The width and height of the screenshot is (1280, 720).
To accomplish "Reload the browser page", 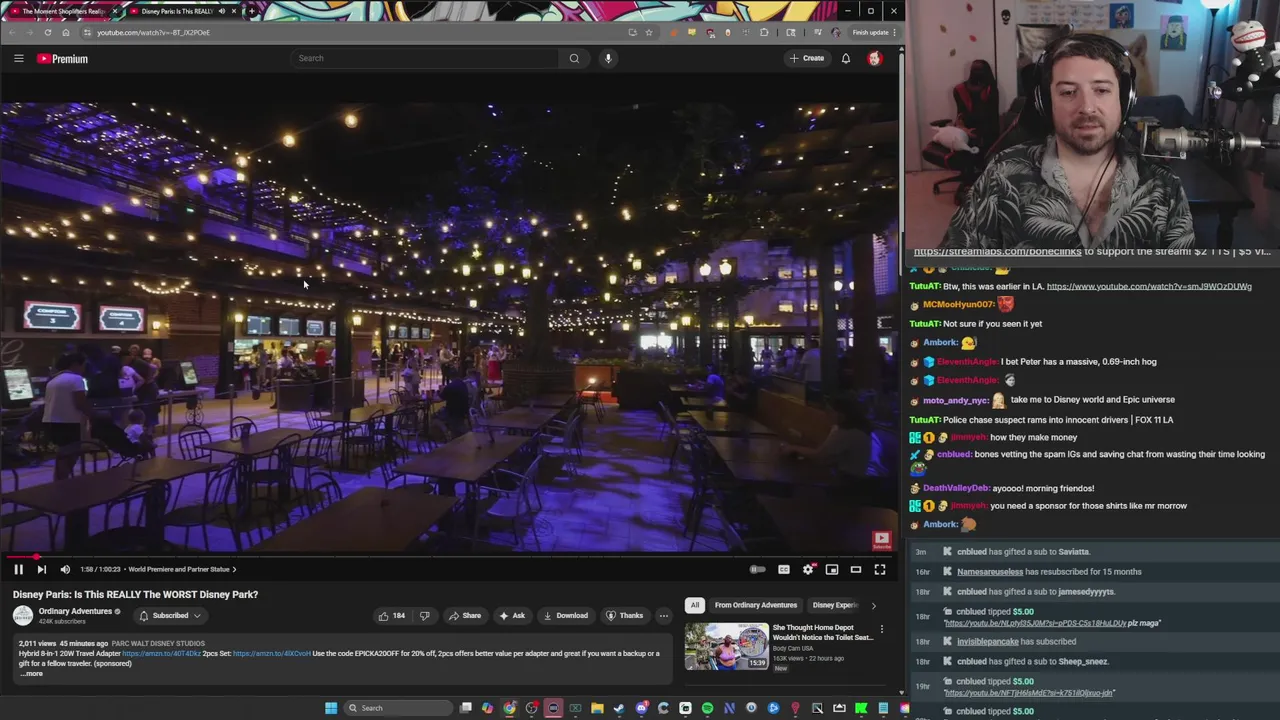I will point(47,32).
